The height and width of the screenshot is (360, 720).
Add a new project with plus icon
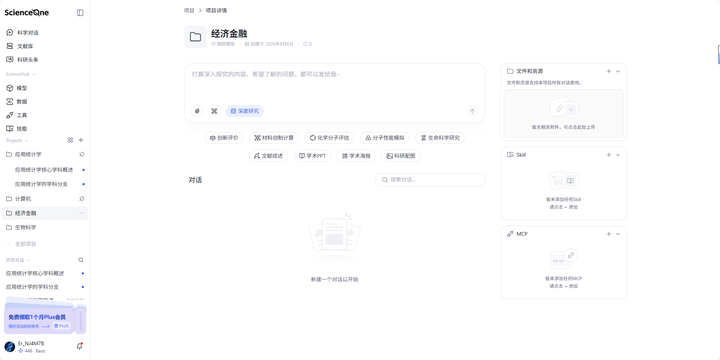pos(81,140)
